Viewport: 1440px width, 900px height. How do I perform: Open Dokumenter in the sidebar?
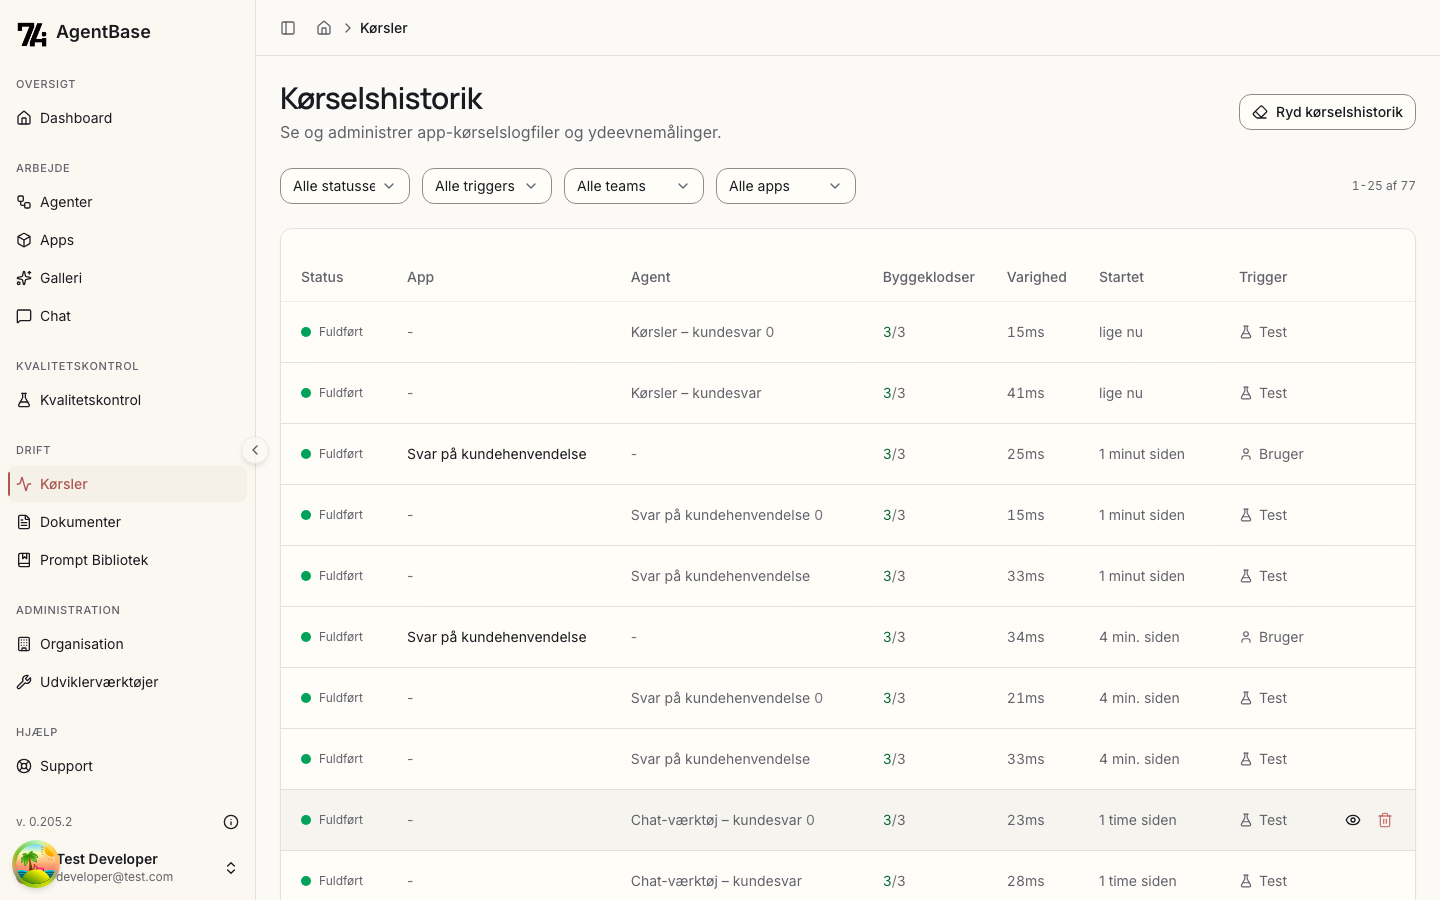point(127,522)
